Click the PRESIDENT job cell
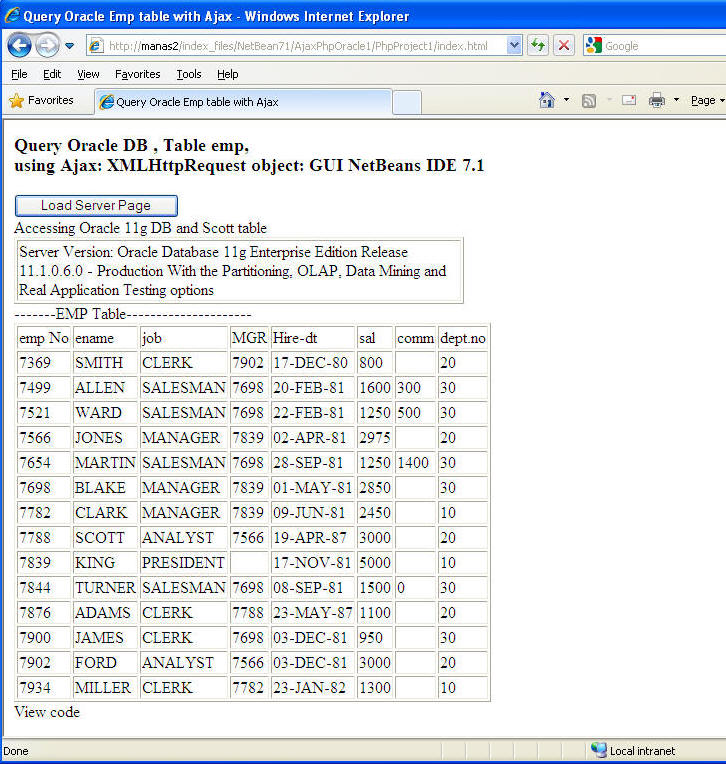The width and height of the screenshot is (726, 764). click(184, 563)
